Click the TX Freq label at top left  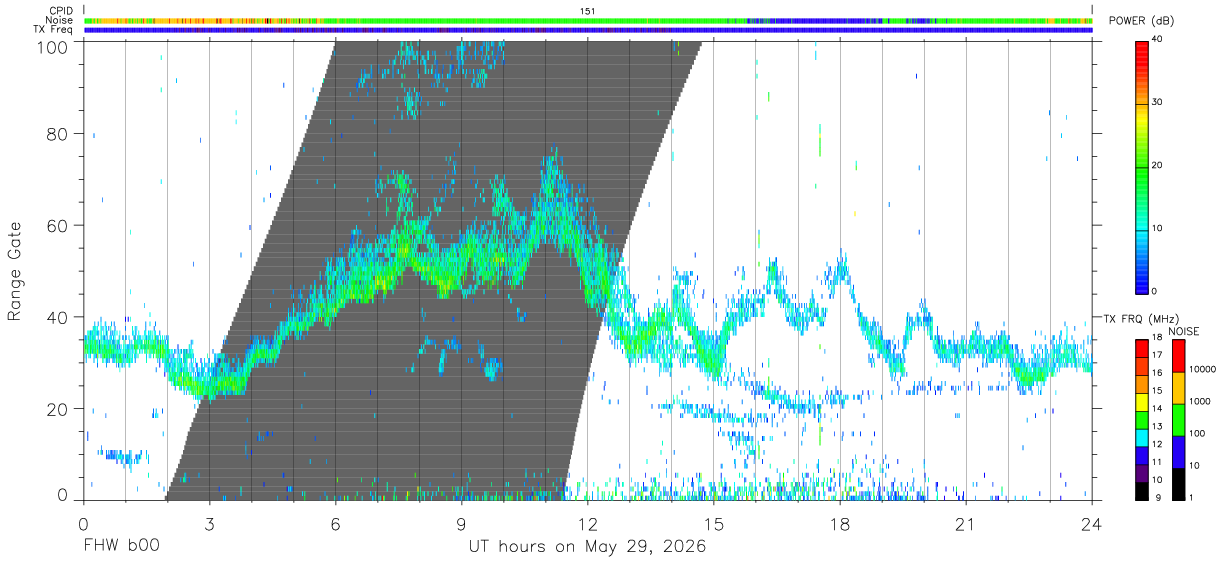[53, 30]
